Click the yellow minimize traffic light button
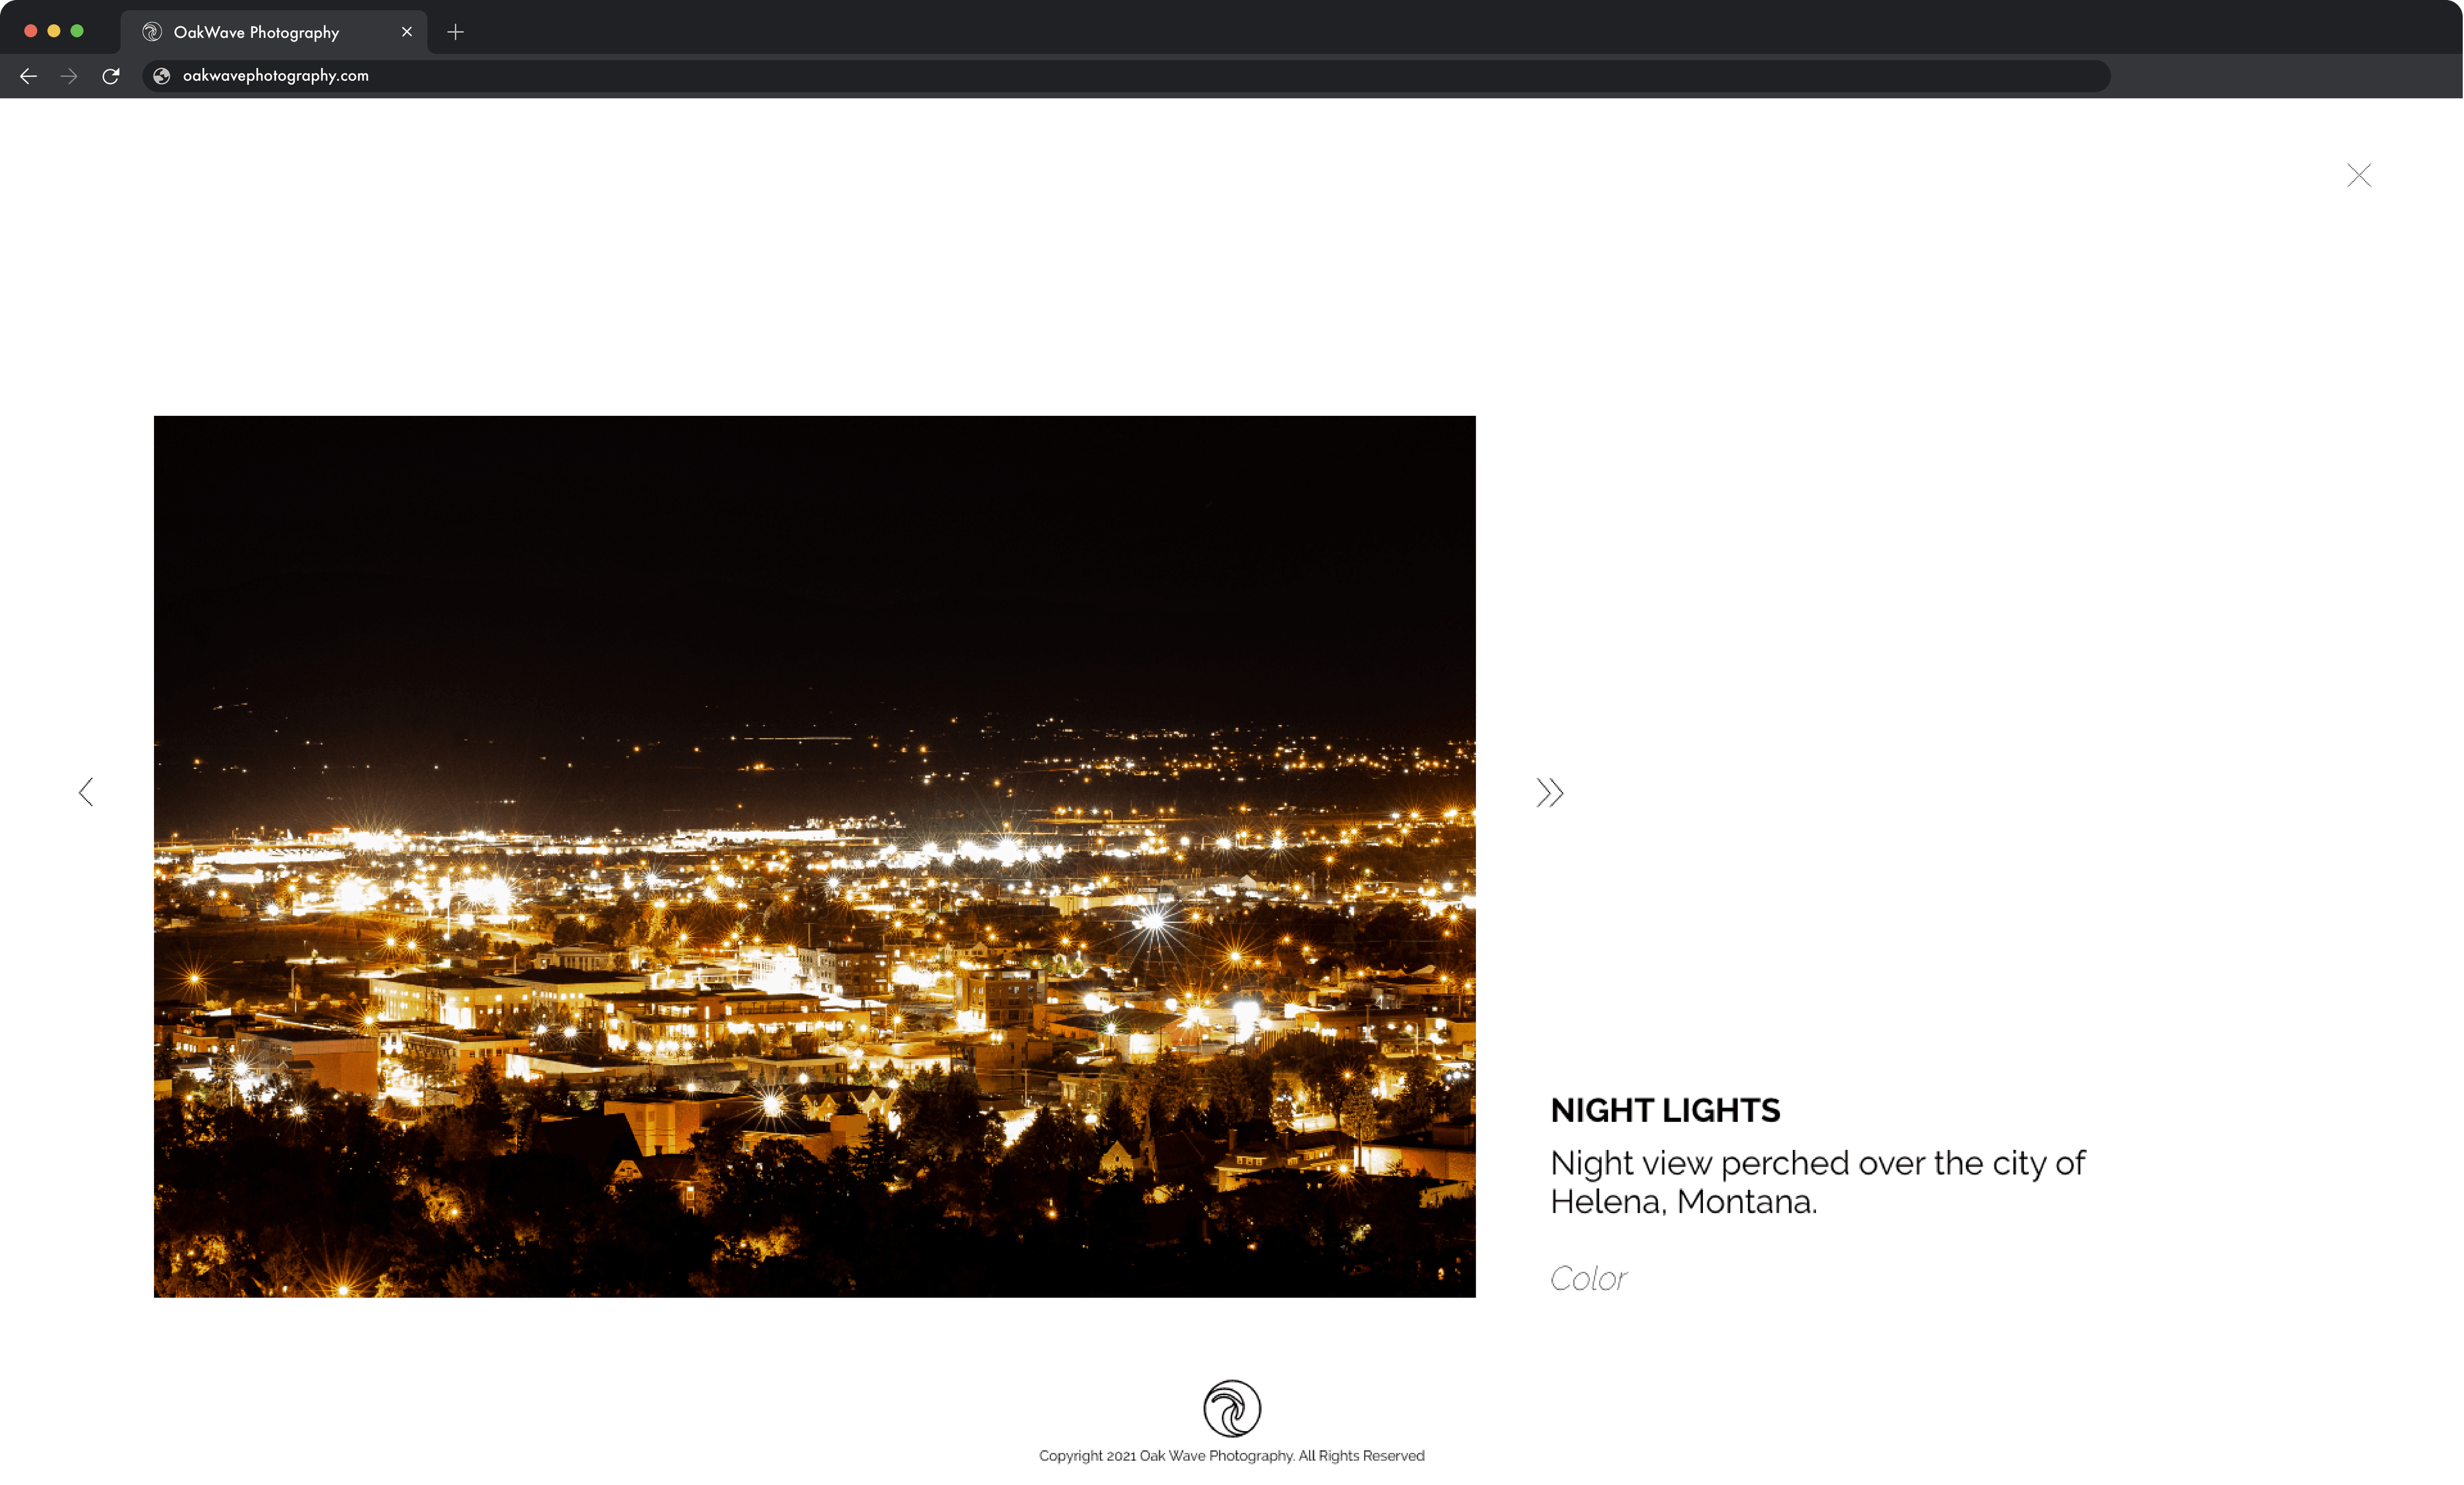This screenshot has height=1485, width=2464. (55, 30)
